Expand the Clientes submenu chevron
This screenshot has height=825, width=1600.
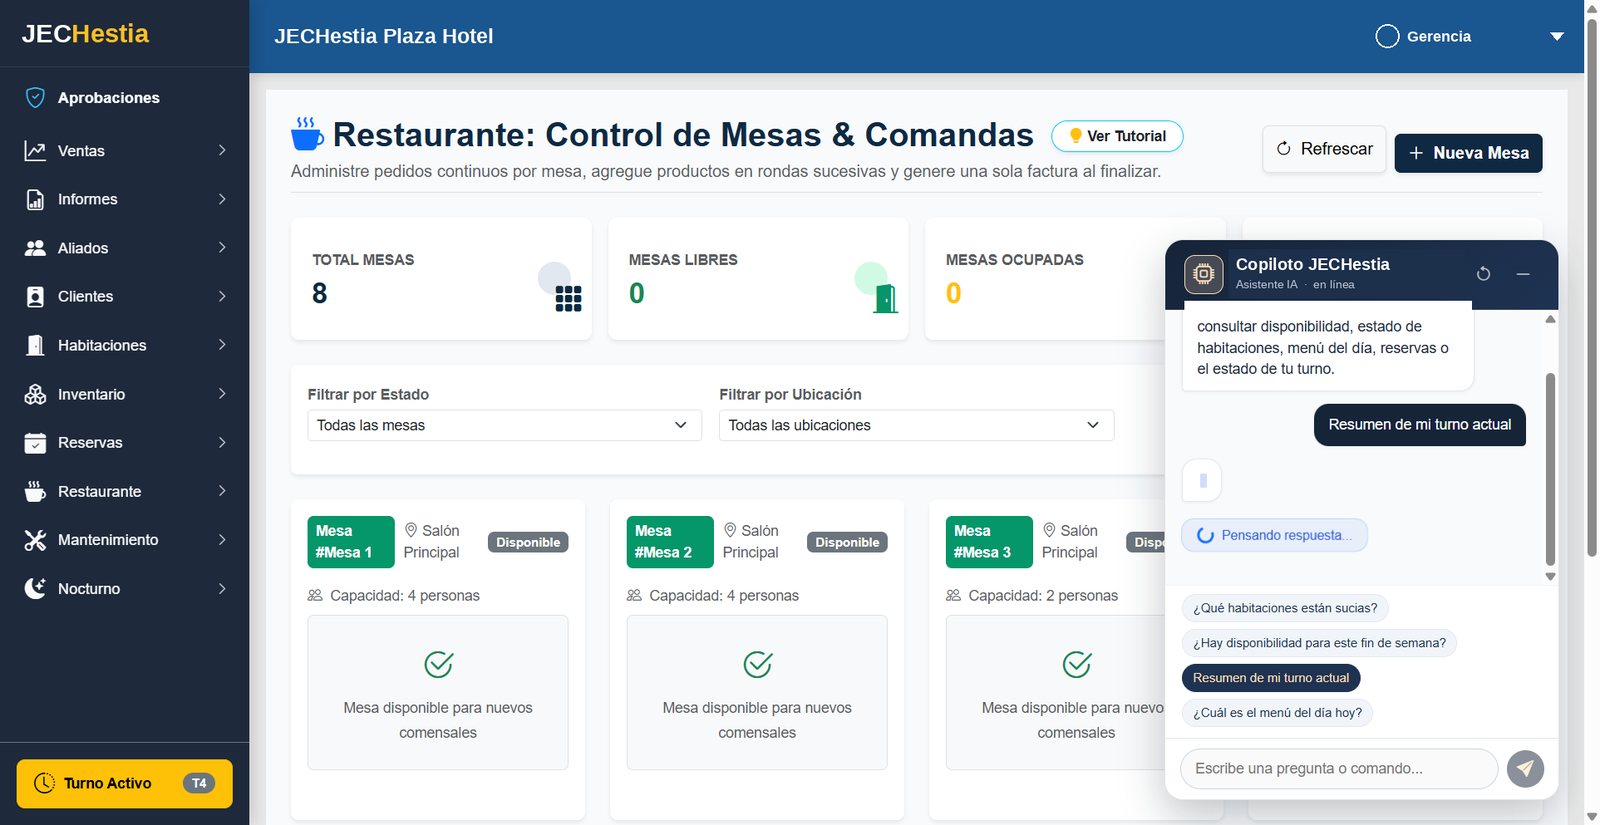click(x=222, y=296)
